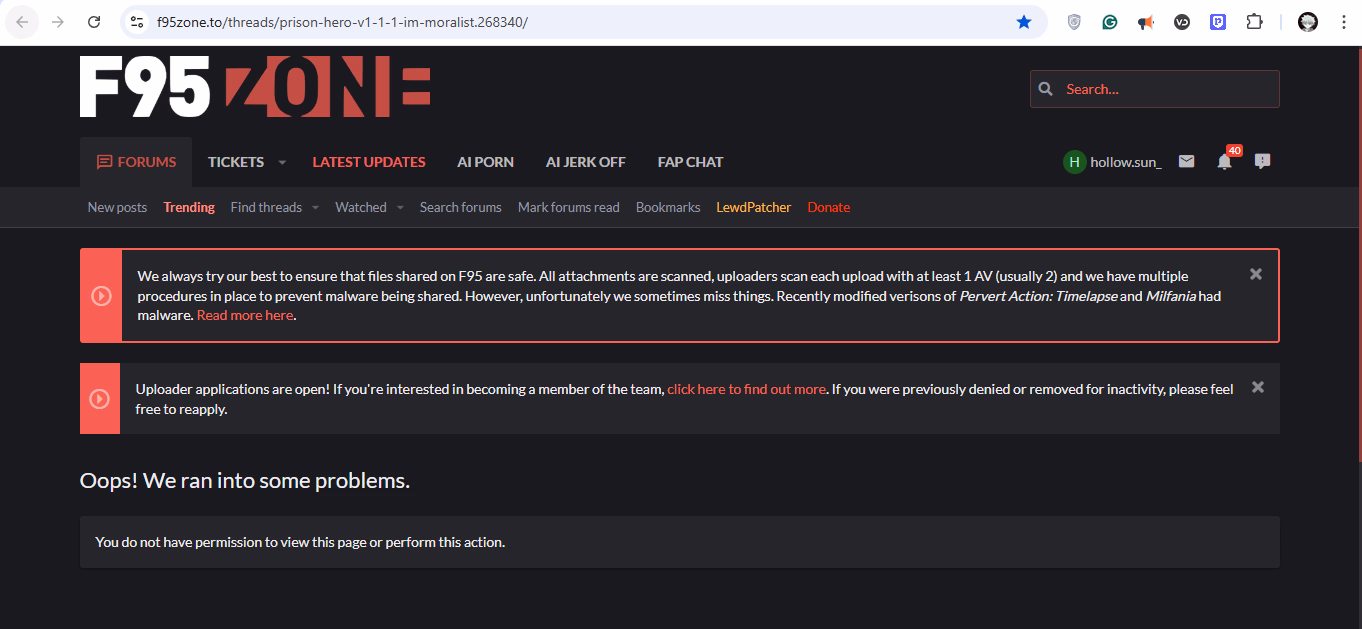
Task: Click play icon on uploader notice
Action: click(x=100, y=399)
